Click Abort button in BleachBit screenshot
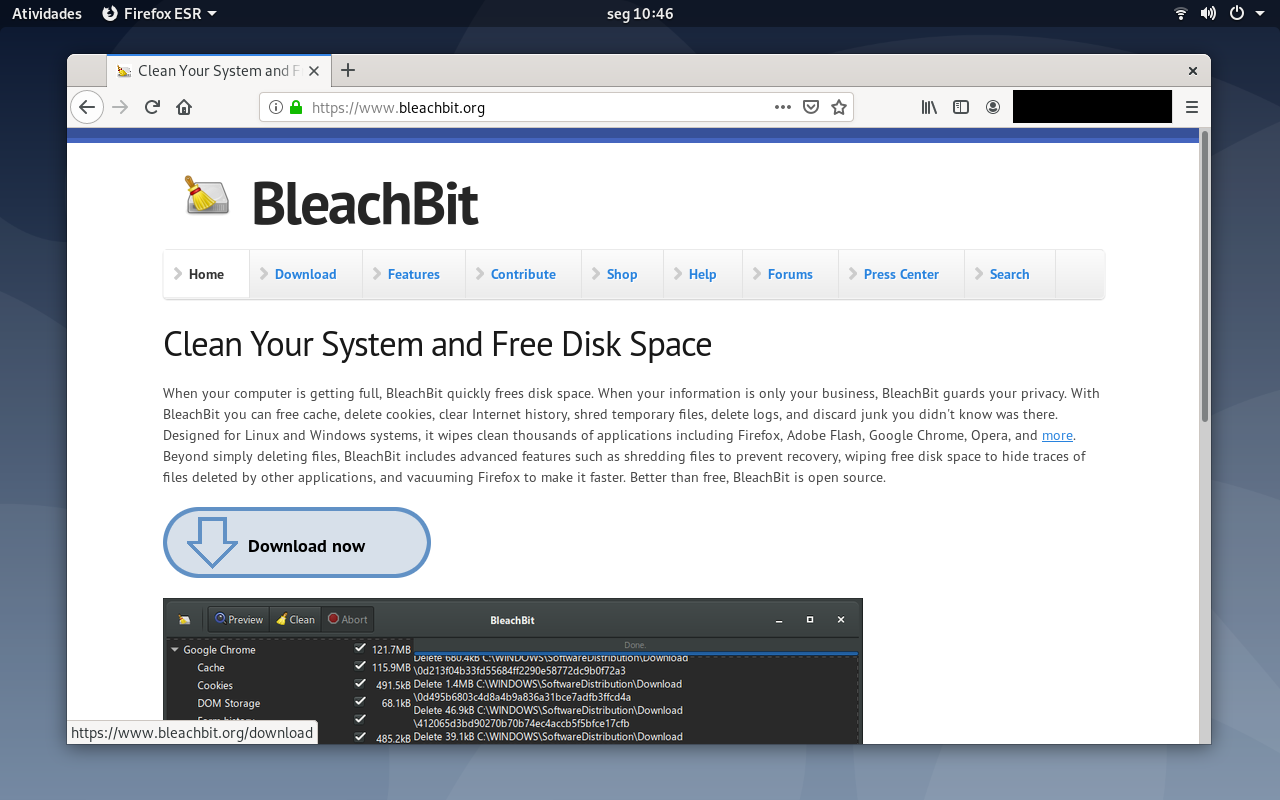The height and width of the screenshot is (800, 1280). tap(347, 619)
